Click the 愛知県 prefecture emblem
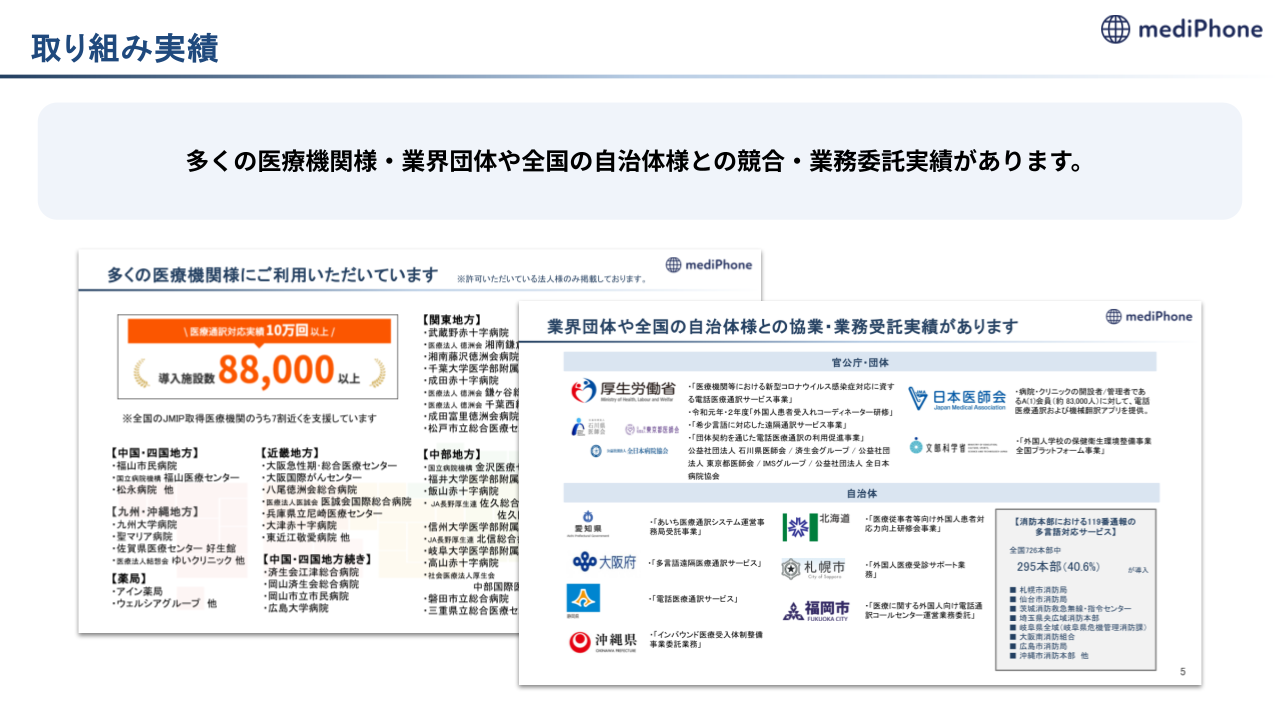The image size is (1280, 720). tap(588, 523)
